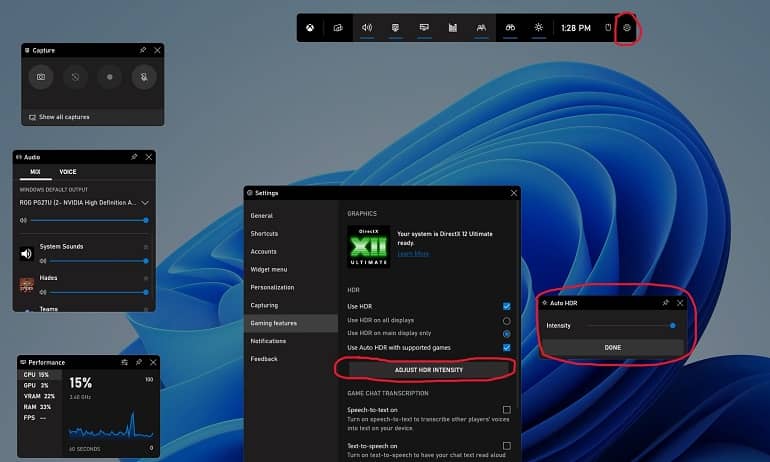The image size is (770, 462).
Task: Uncheck Use Auto HDR with supported games
Action: click(x=506, y=348)
